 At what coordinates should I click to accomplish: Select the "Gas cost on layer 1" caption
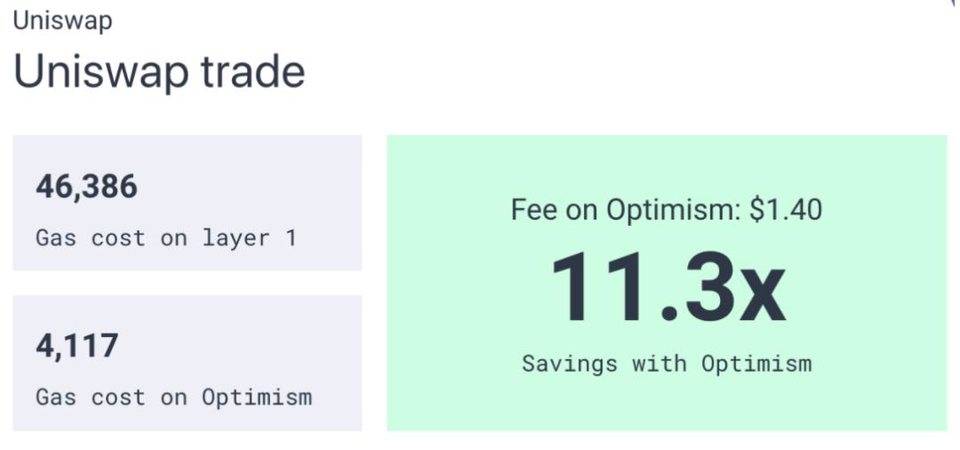(x=165, y=238)
